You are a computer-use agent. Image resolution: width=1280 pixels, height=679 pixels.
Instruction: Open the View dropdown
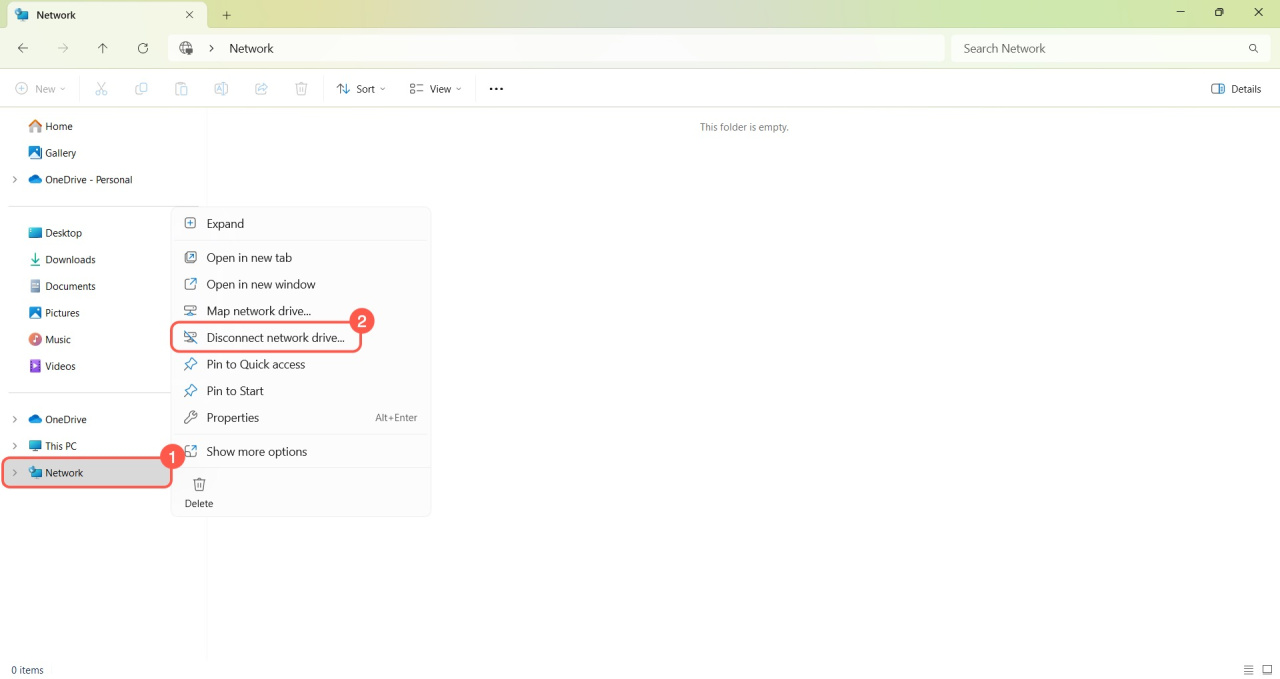pos(436,89)
